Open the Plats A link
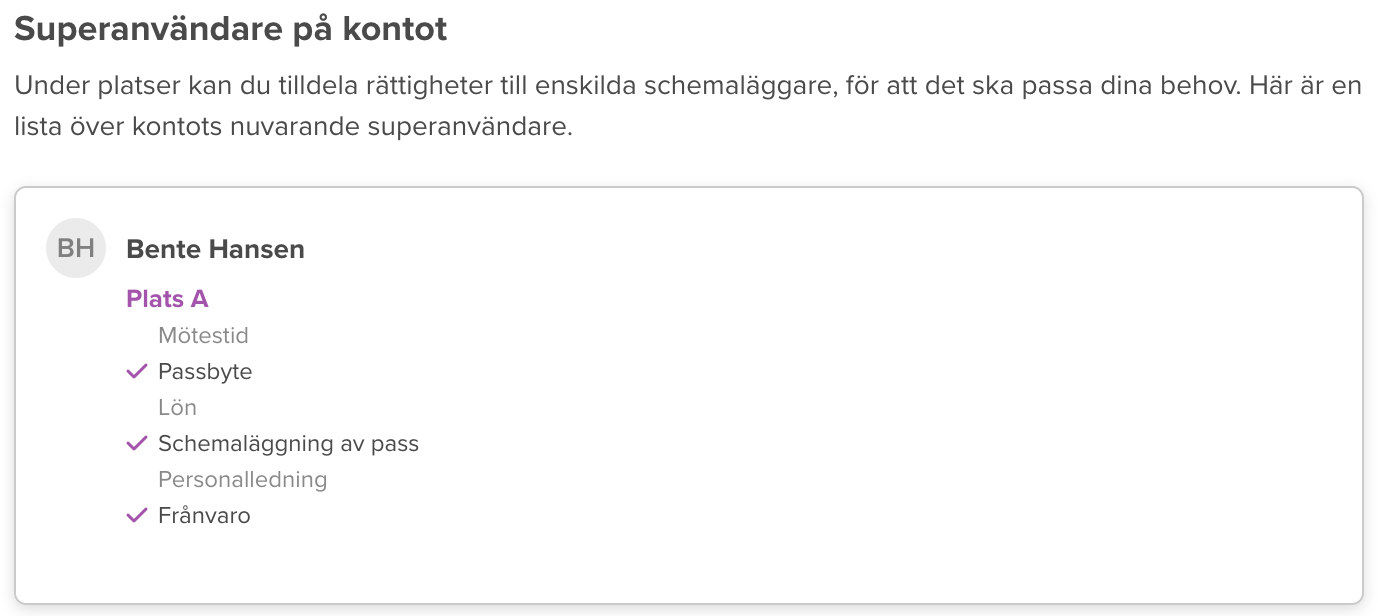This screenshot has height=616, width=1378. (167, 299)
